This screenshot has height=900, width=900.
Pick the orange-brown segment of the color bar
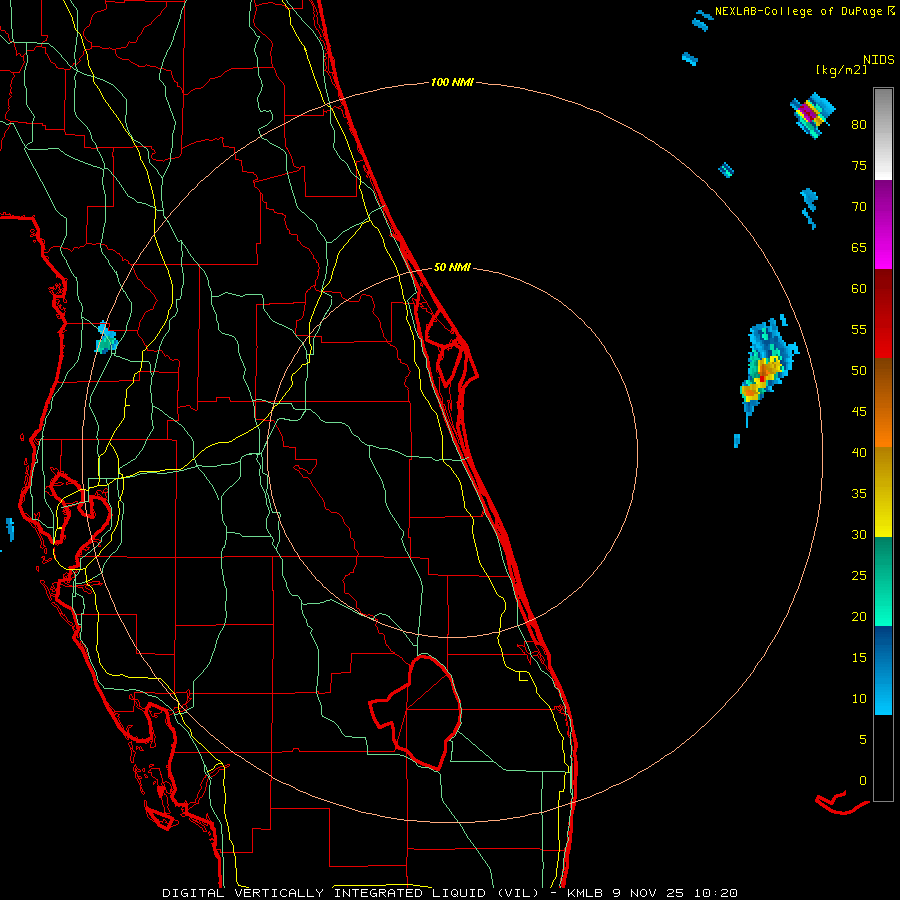coord(883,402)
